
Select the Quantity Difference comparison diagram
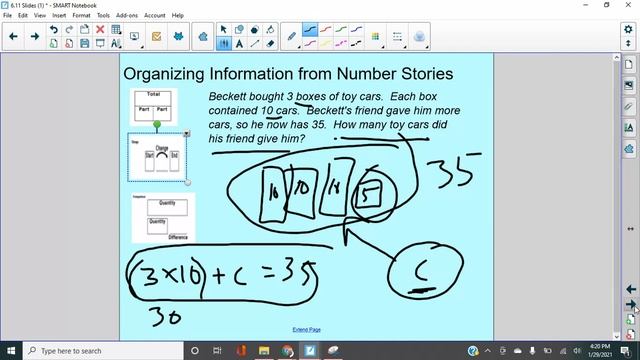[x=163, y=218]
